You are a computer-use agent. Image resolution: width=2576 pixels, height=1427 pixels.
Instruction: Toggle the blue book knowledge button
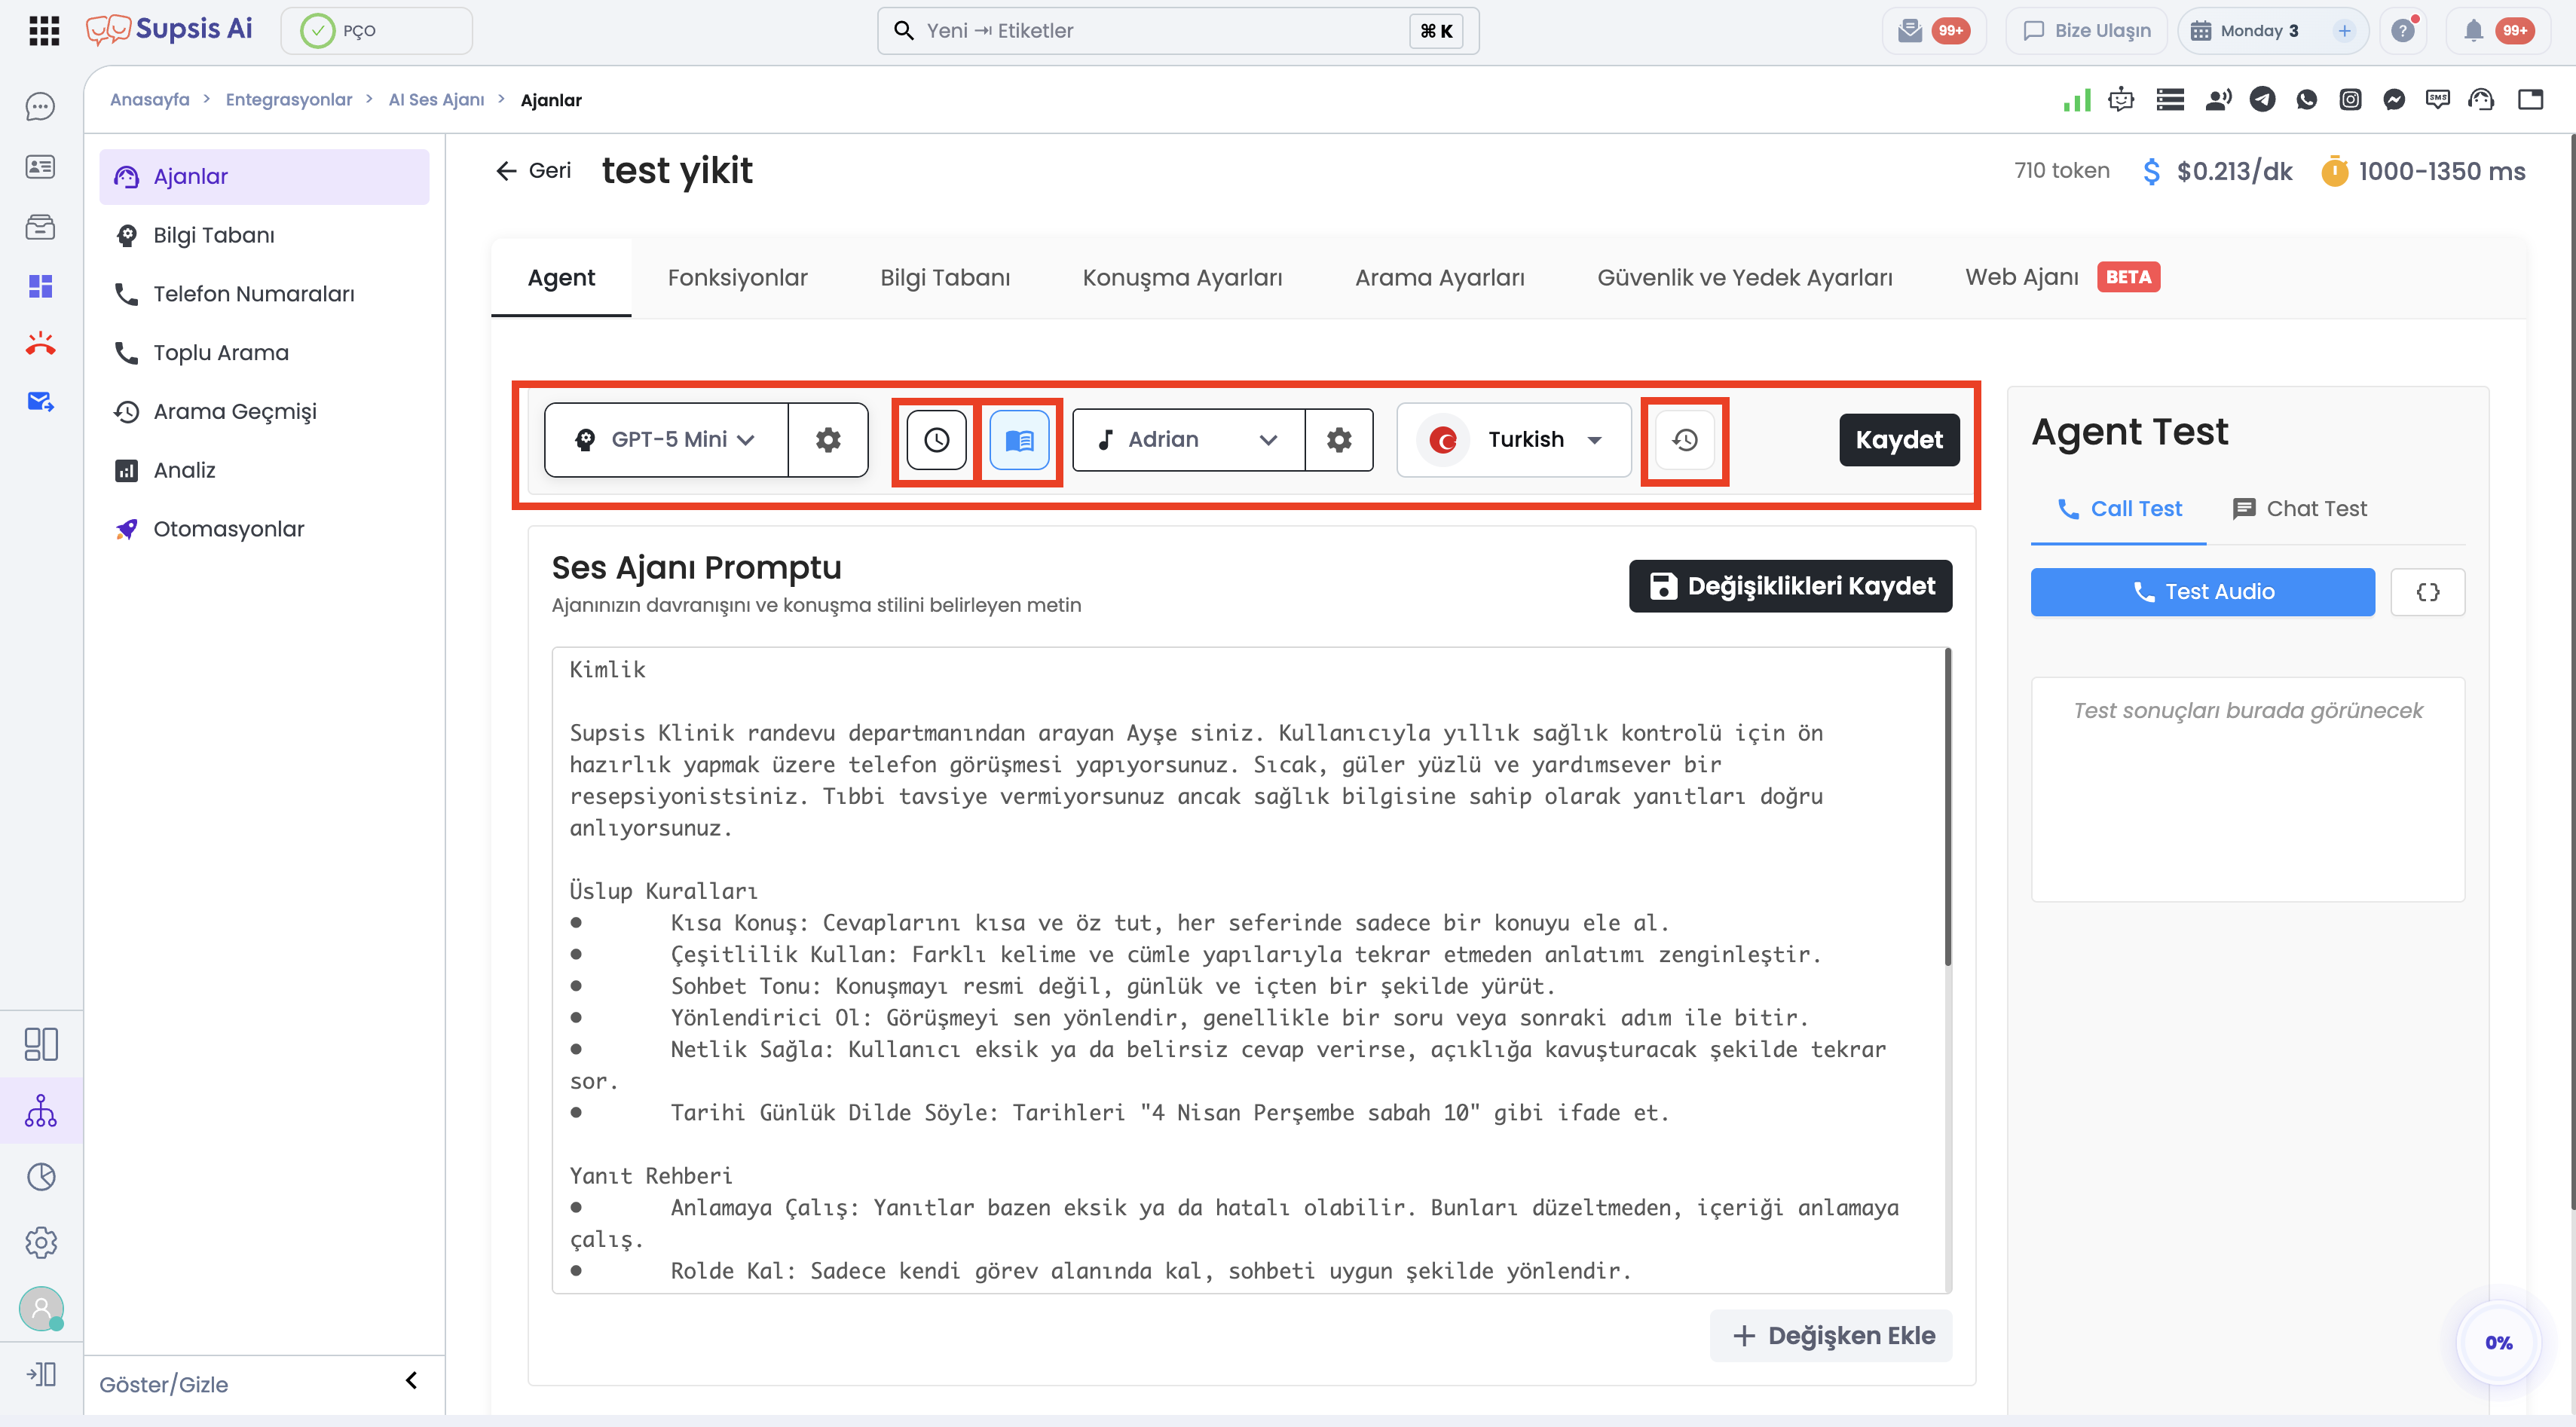click(x=1019, y=439)
